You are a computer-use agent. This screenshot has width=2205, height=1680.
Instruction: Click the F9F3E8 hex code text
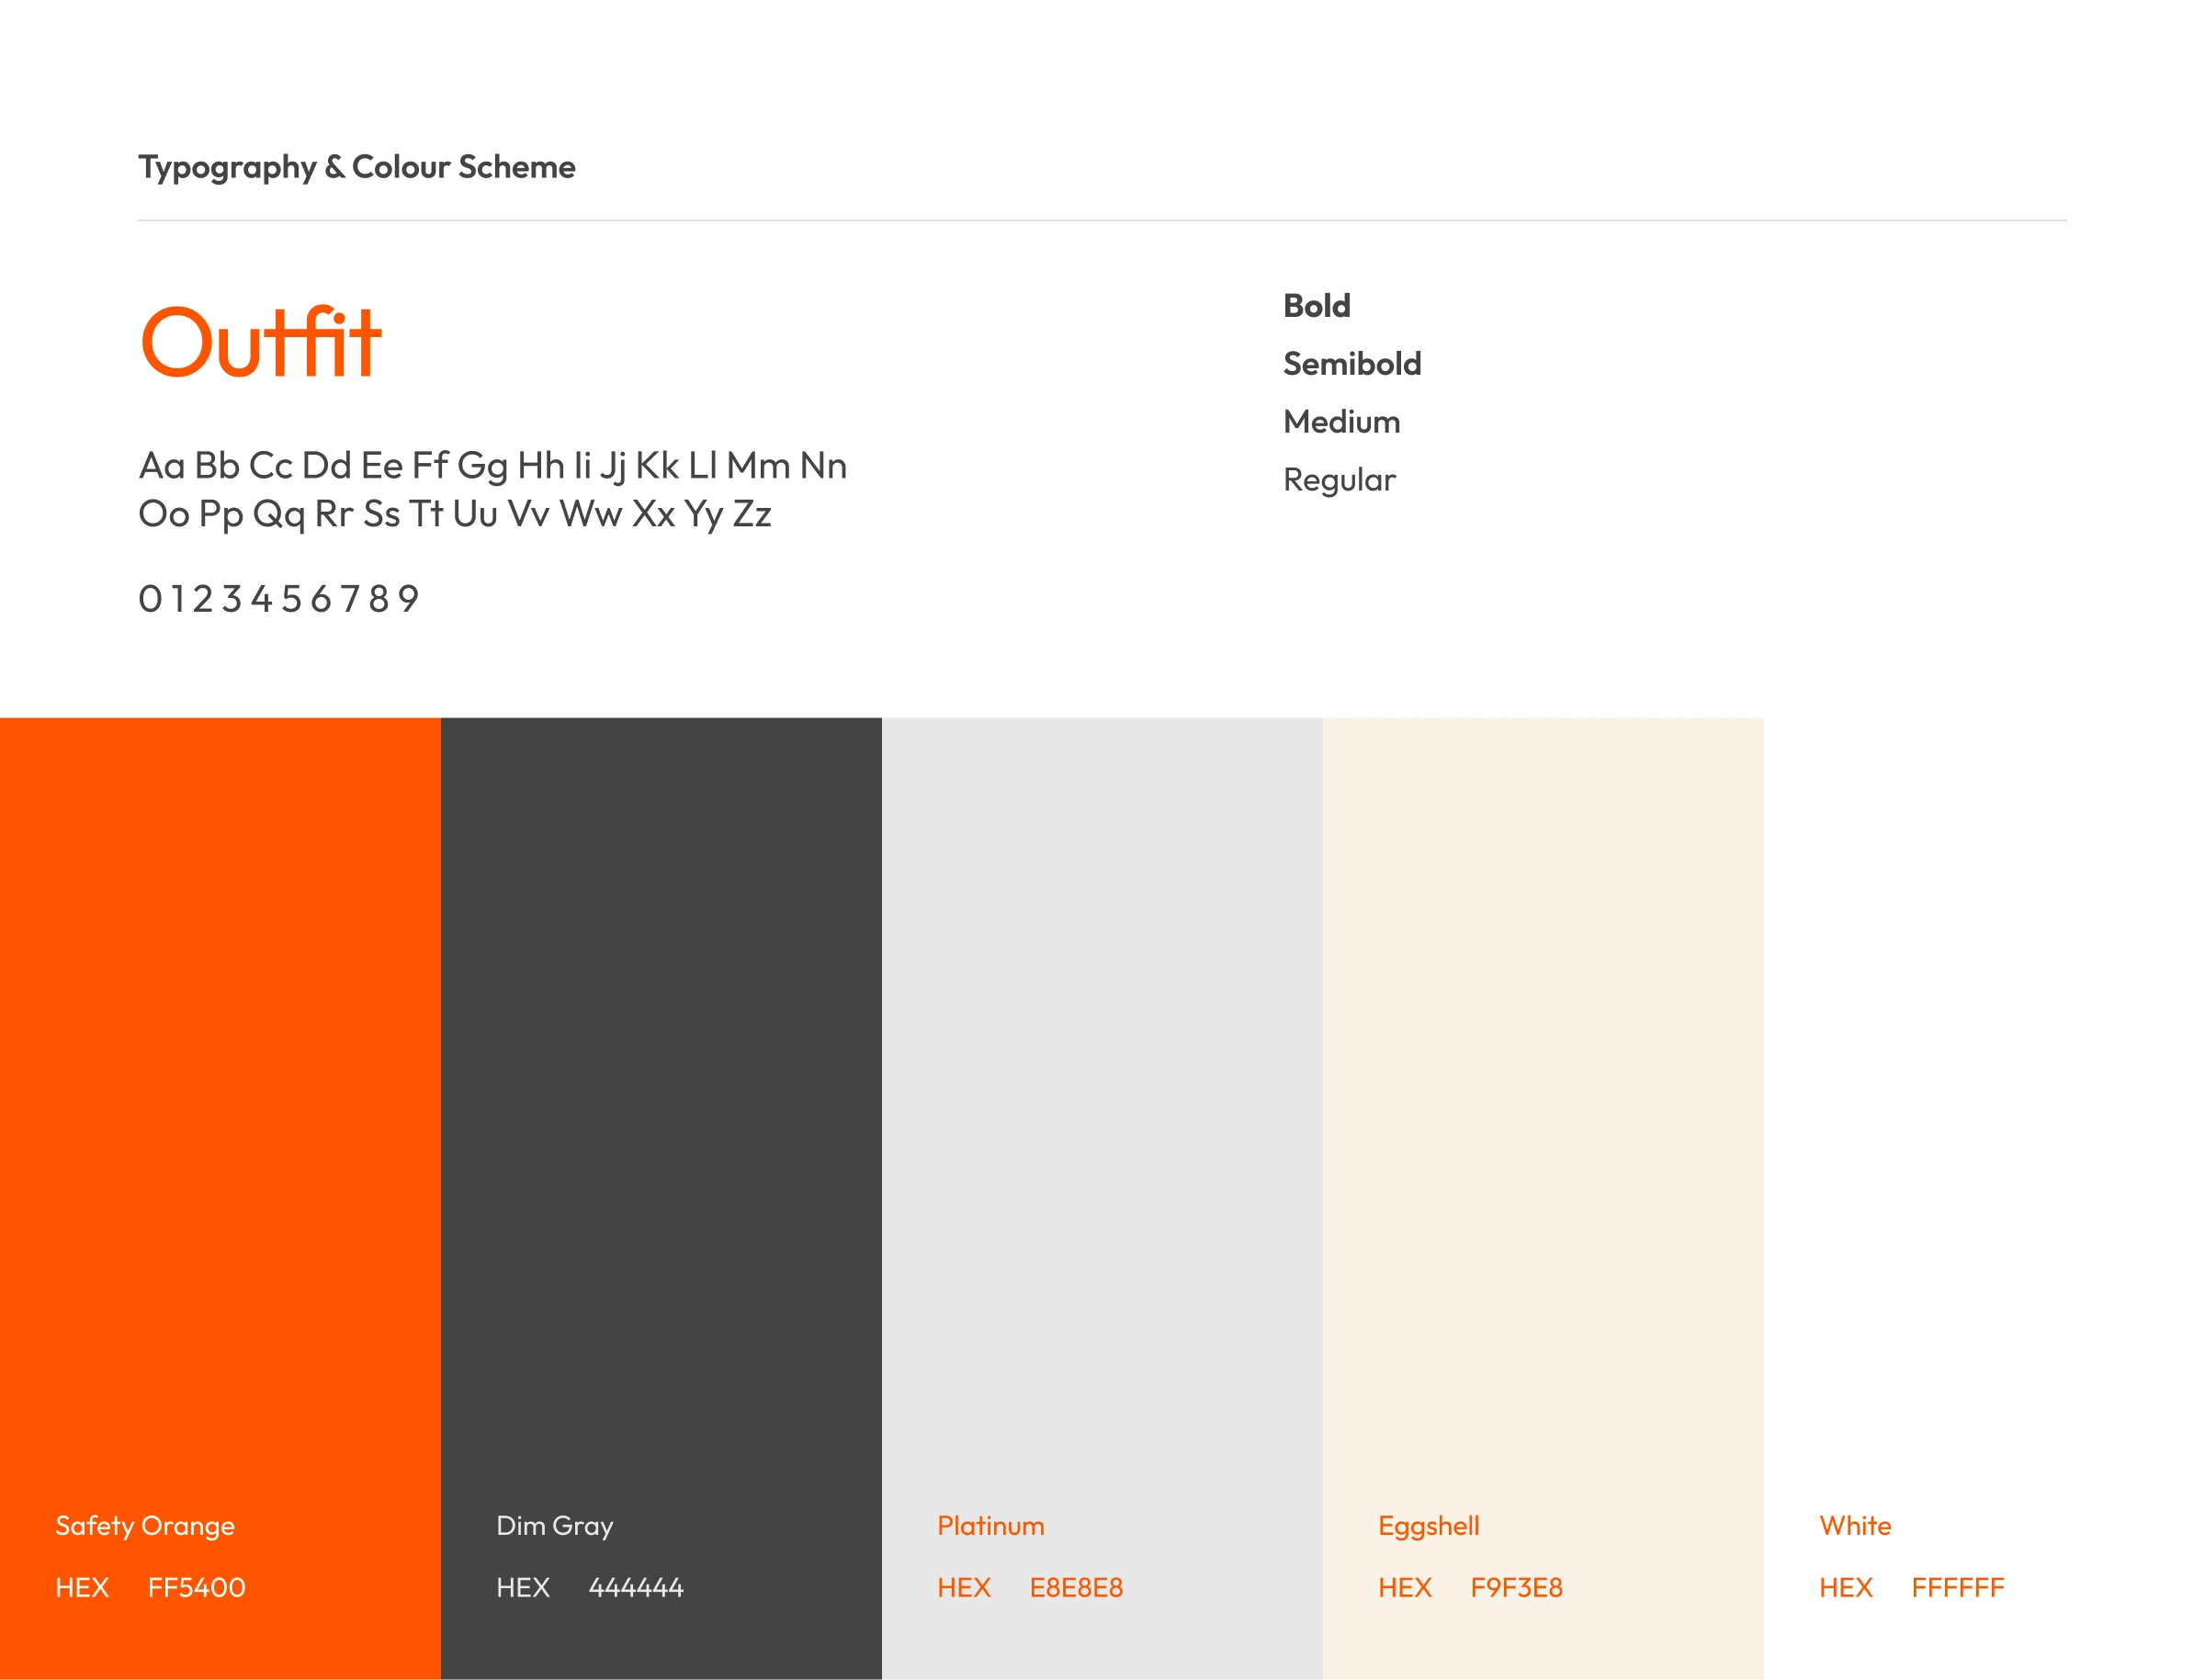1516,1588
